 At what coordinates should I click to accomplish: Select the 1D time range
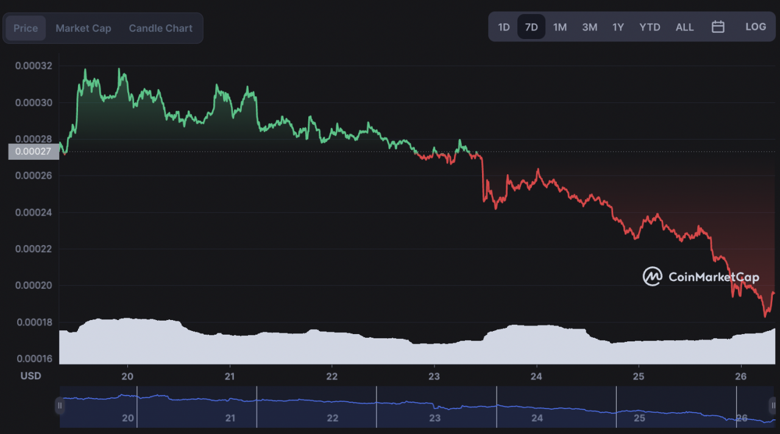(504, 27)
